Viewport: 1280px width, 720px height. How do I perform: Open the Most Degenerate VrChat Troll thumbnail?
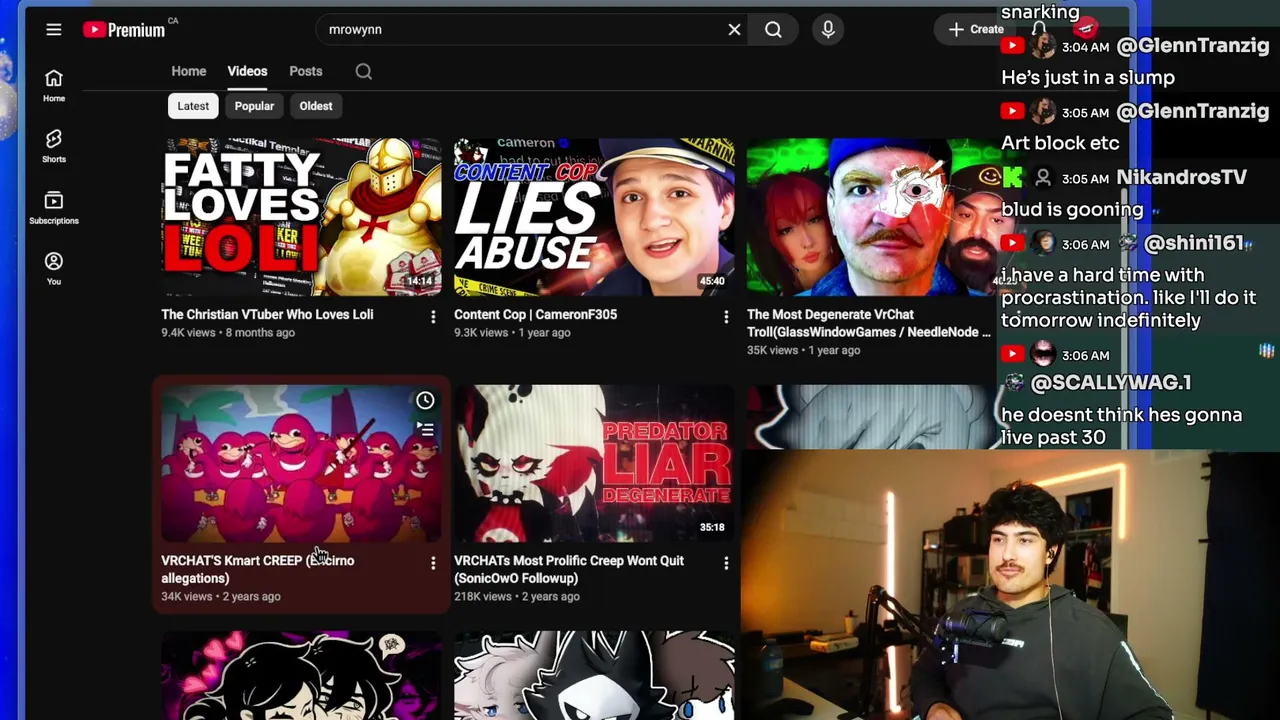click(870, 217)
